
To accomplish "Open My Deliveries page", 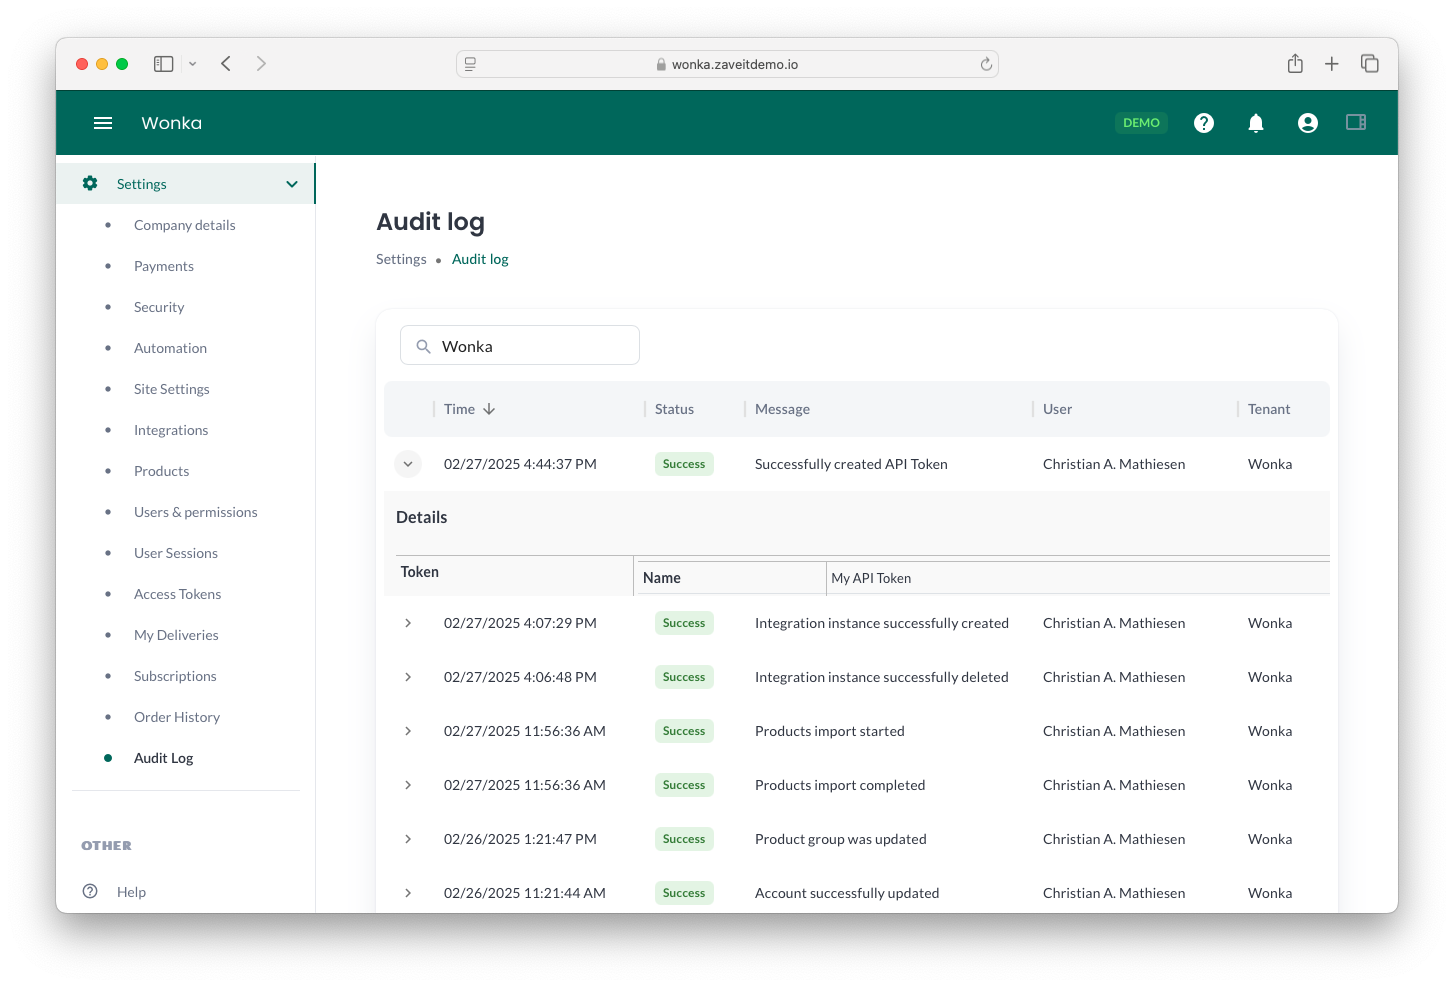I will [176, 635].
